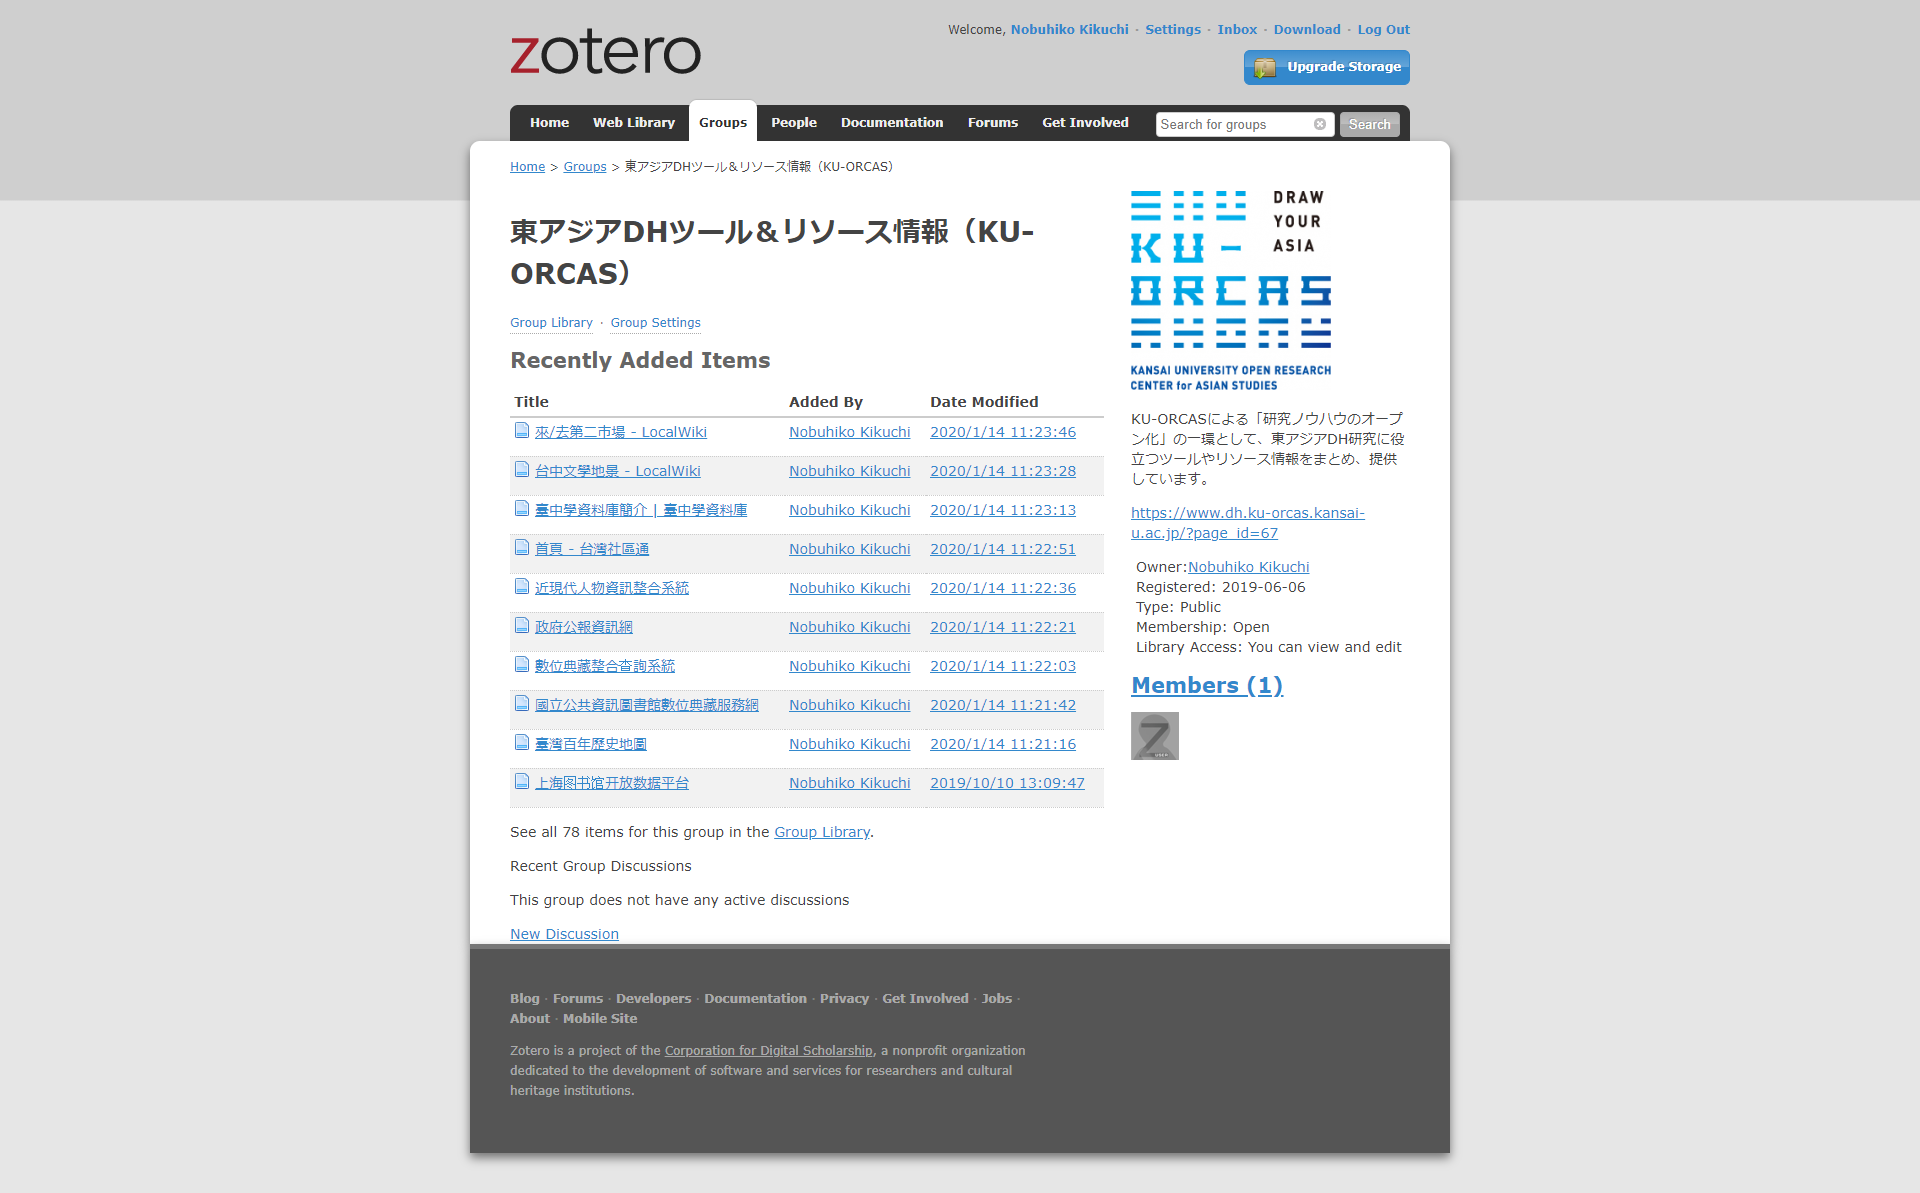The width and height of the screenshot is (1920, 1193).
Task: Select the Groups tab
Action: coord(723,122)
